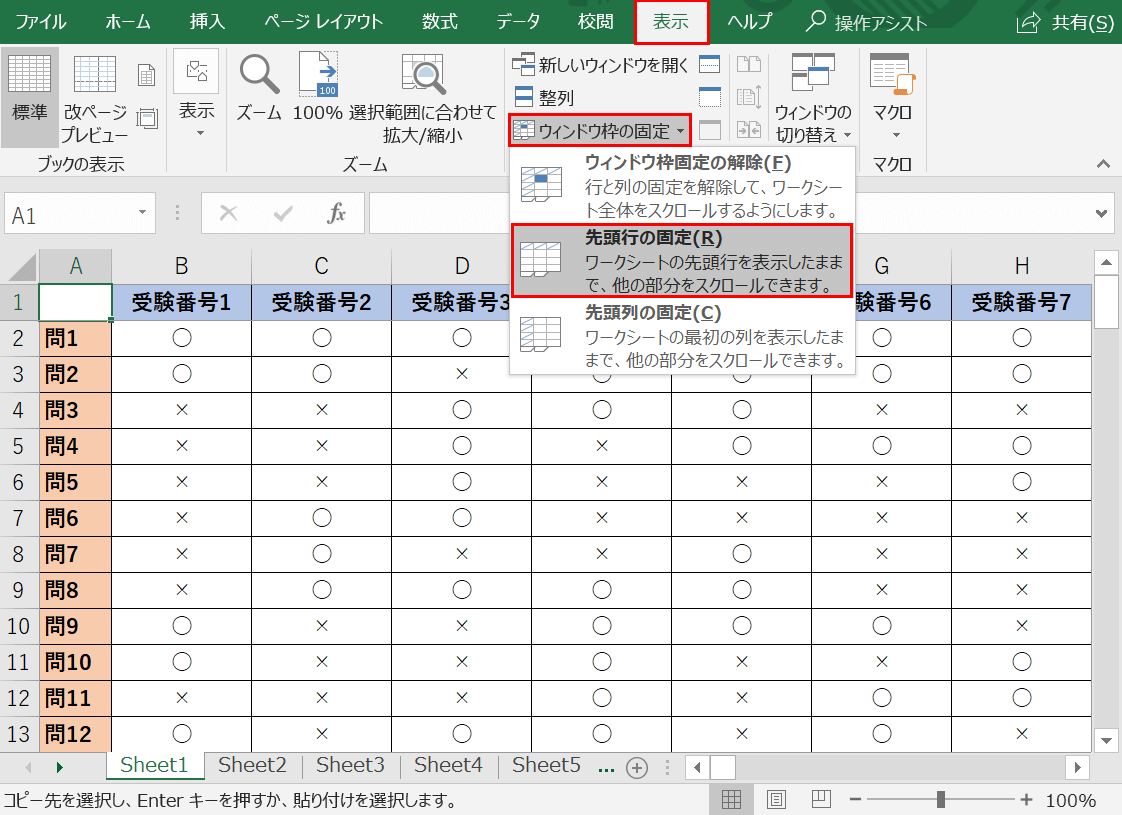Expand the Freeze Panes (ウィンドウ枠の固定) dropdown
The height and width of the screenshot is (815, 1122).
pos(600,131)
